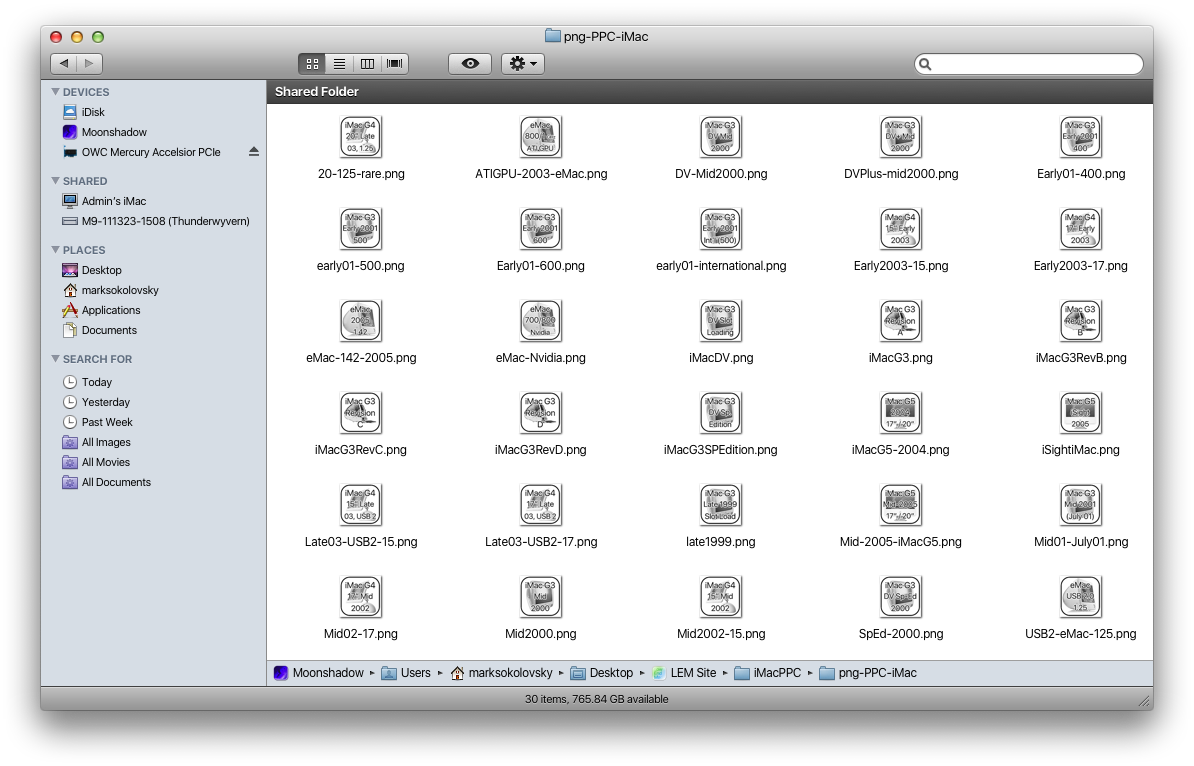Open Moonshadow volume in the sidebar
Image resolution: width=1194 pixels, height=766 pixels.
[x=114, y=132]
